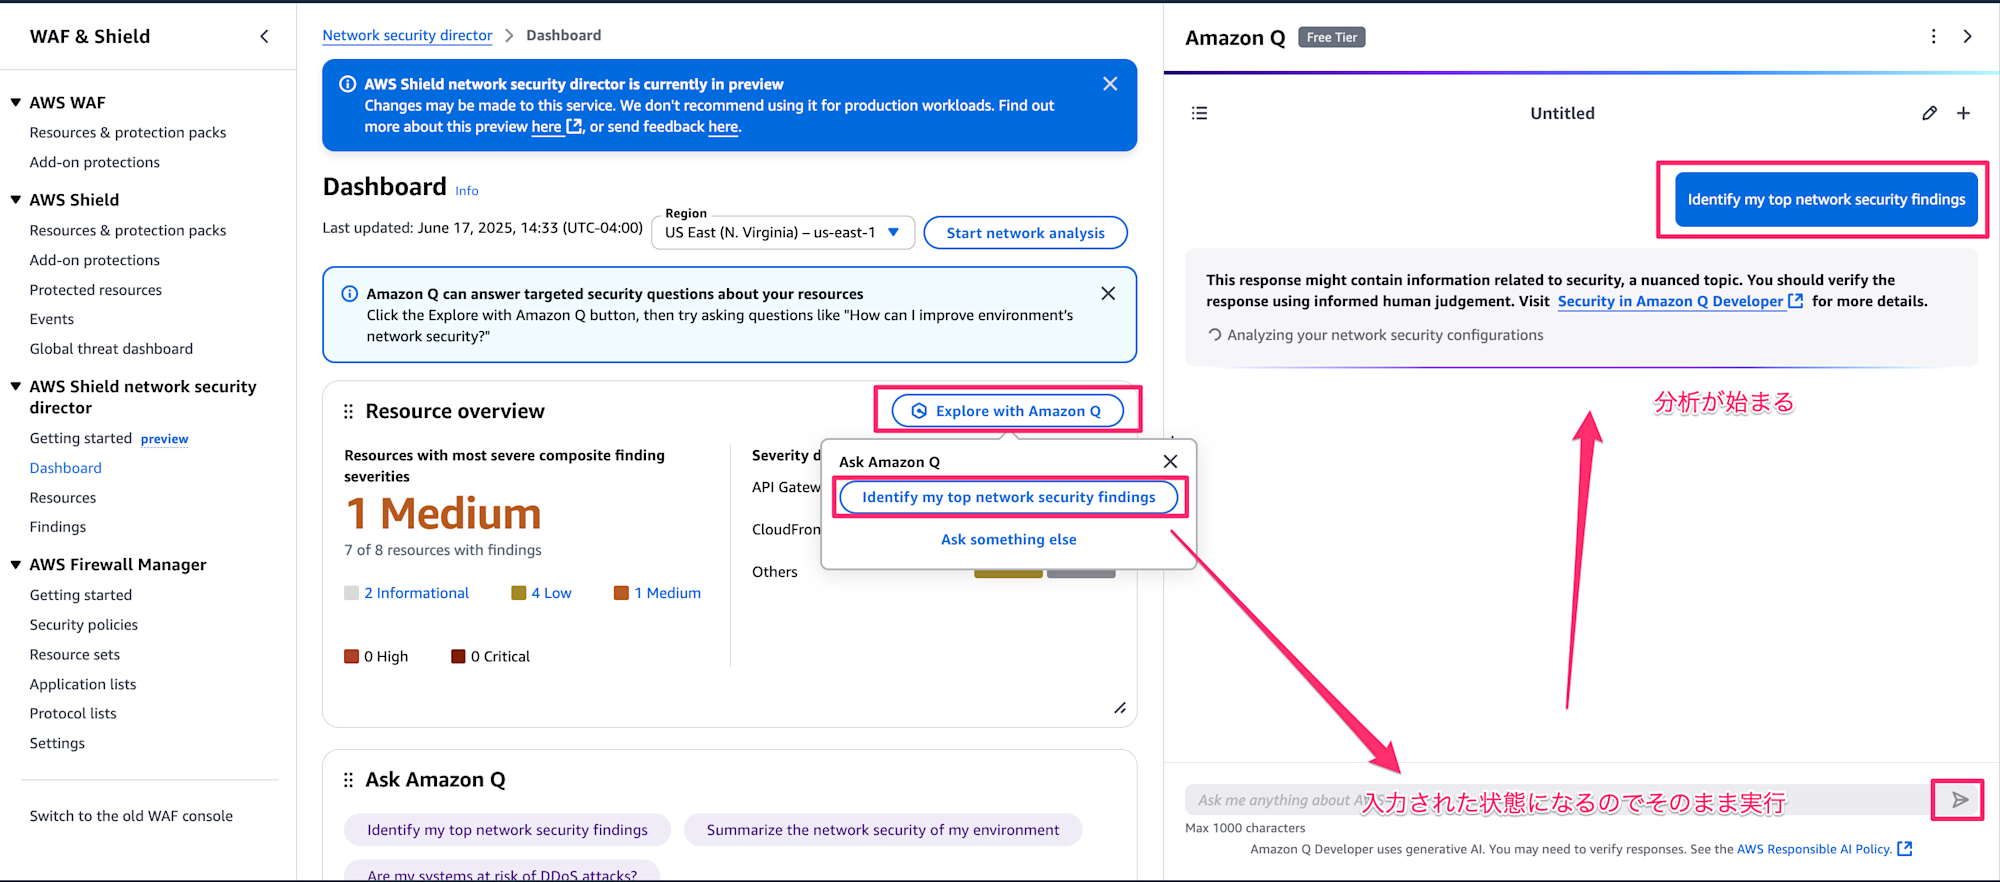Open Application lists page
This screenshot has height=882, width=2000.
(82, 684)
